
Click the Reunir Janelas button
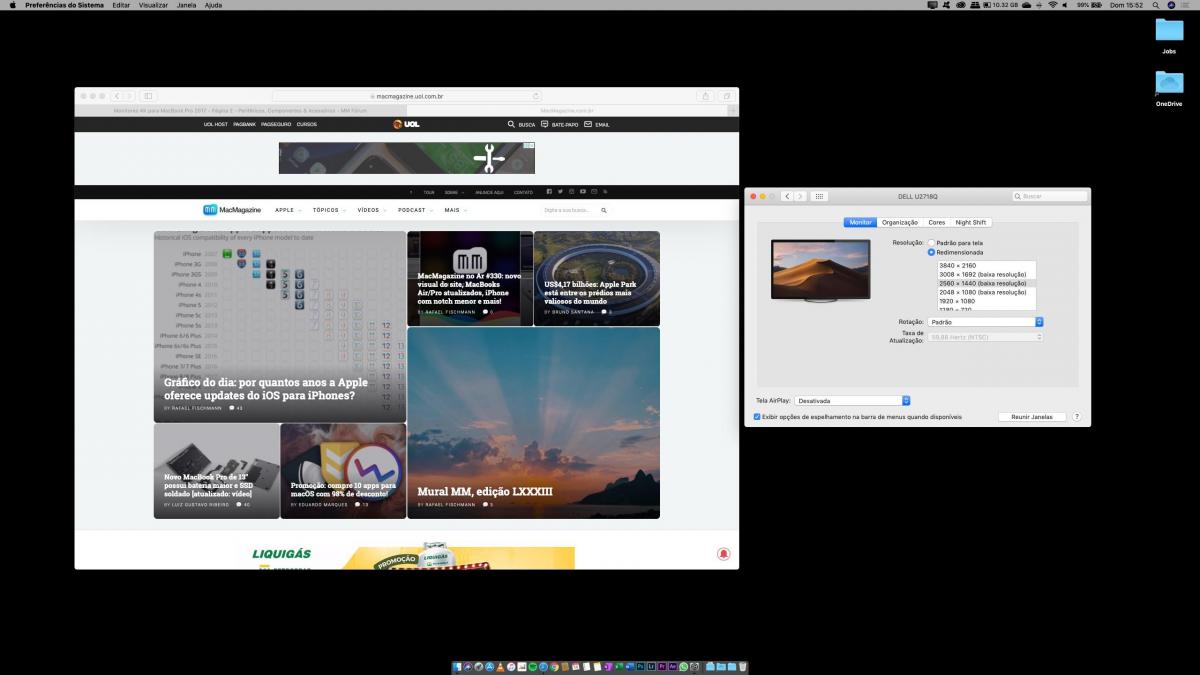pyautogui.click(x=1032, y=416)
